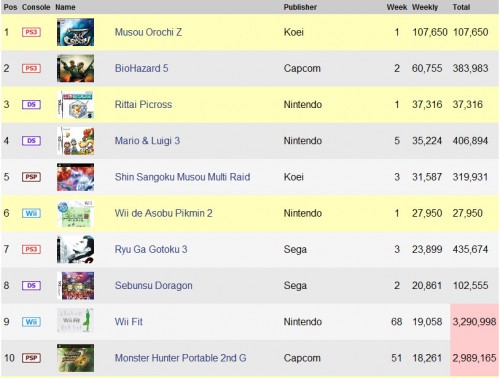Click the PS3 badge beside BioHazard 5
This screenshot has width=500, height=378.
(31, 68)
